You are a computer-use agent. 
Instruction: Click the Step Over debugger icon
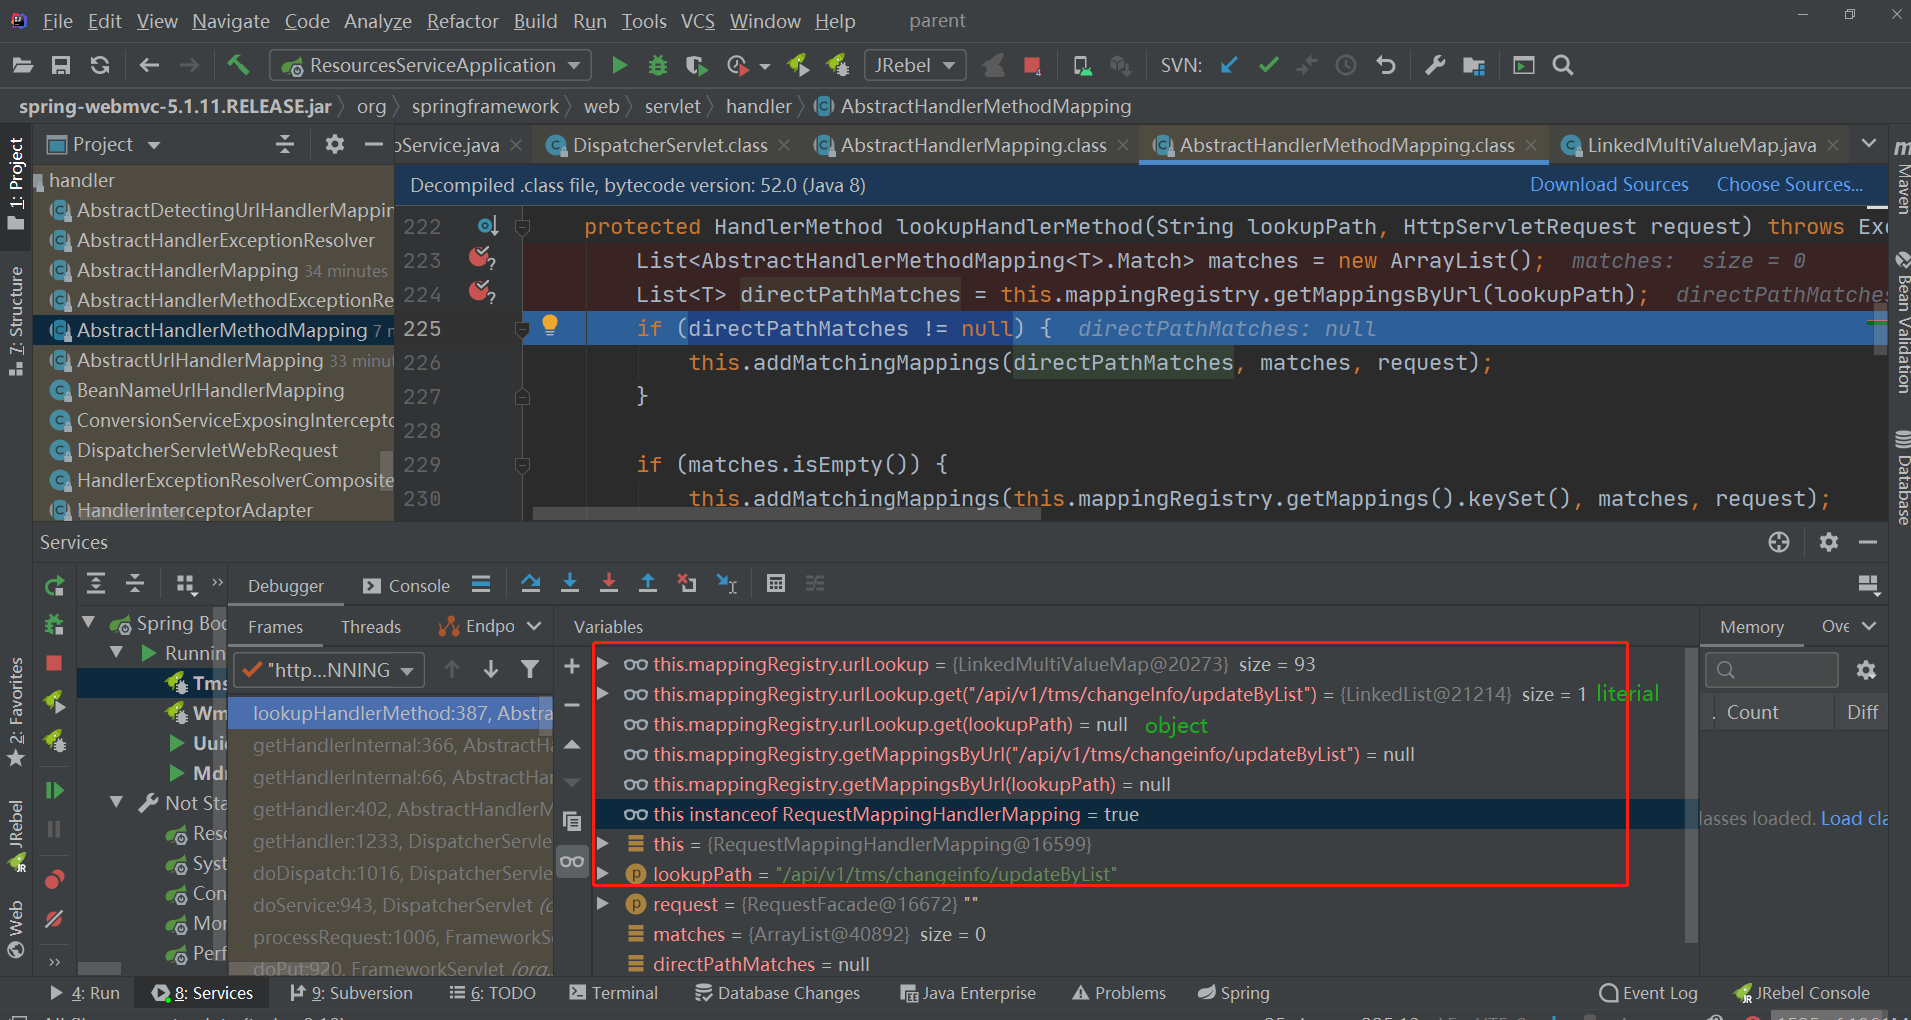click(531, 584)
